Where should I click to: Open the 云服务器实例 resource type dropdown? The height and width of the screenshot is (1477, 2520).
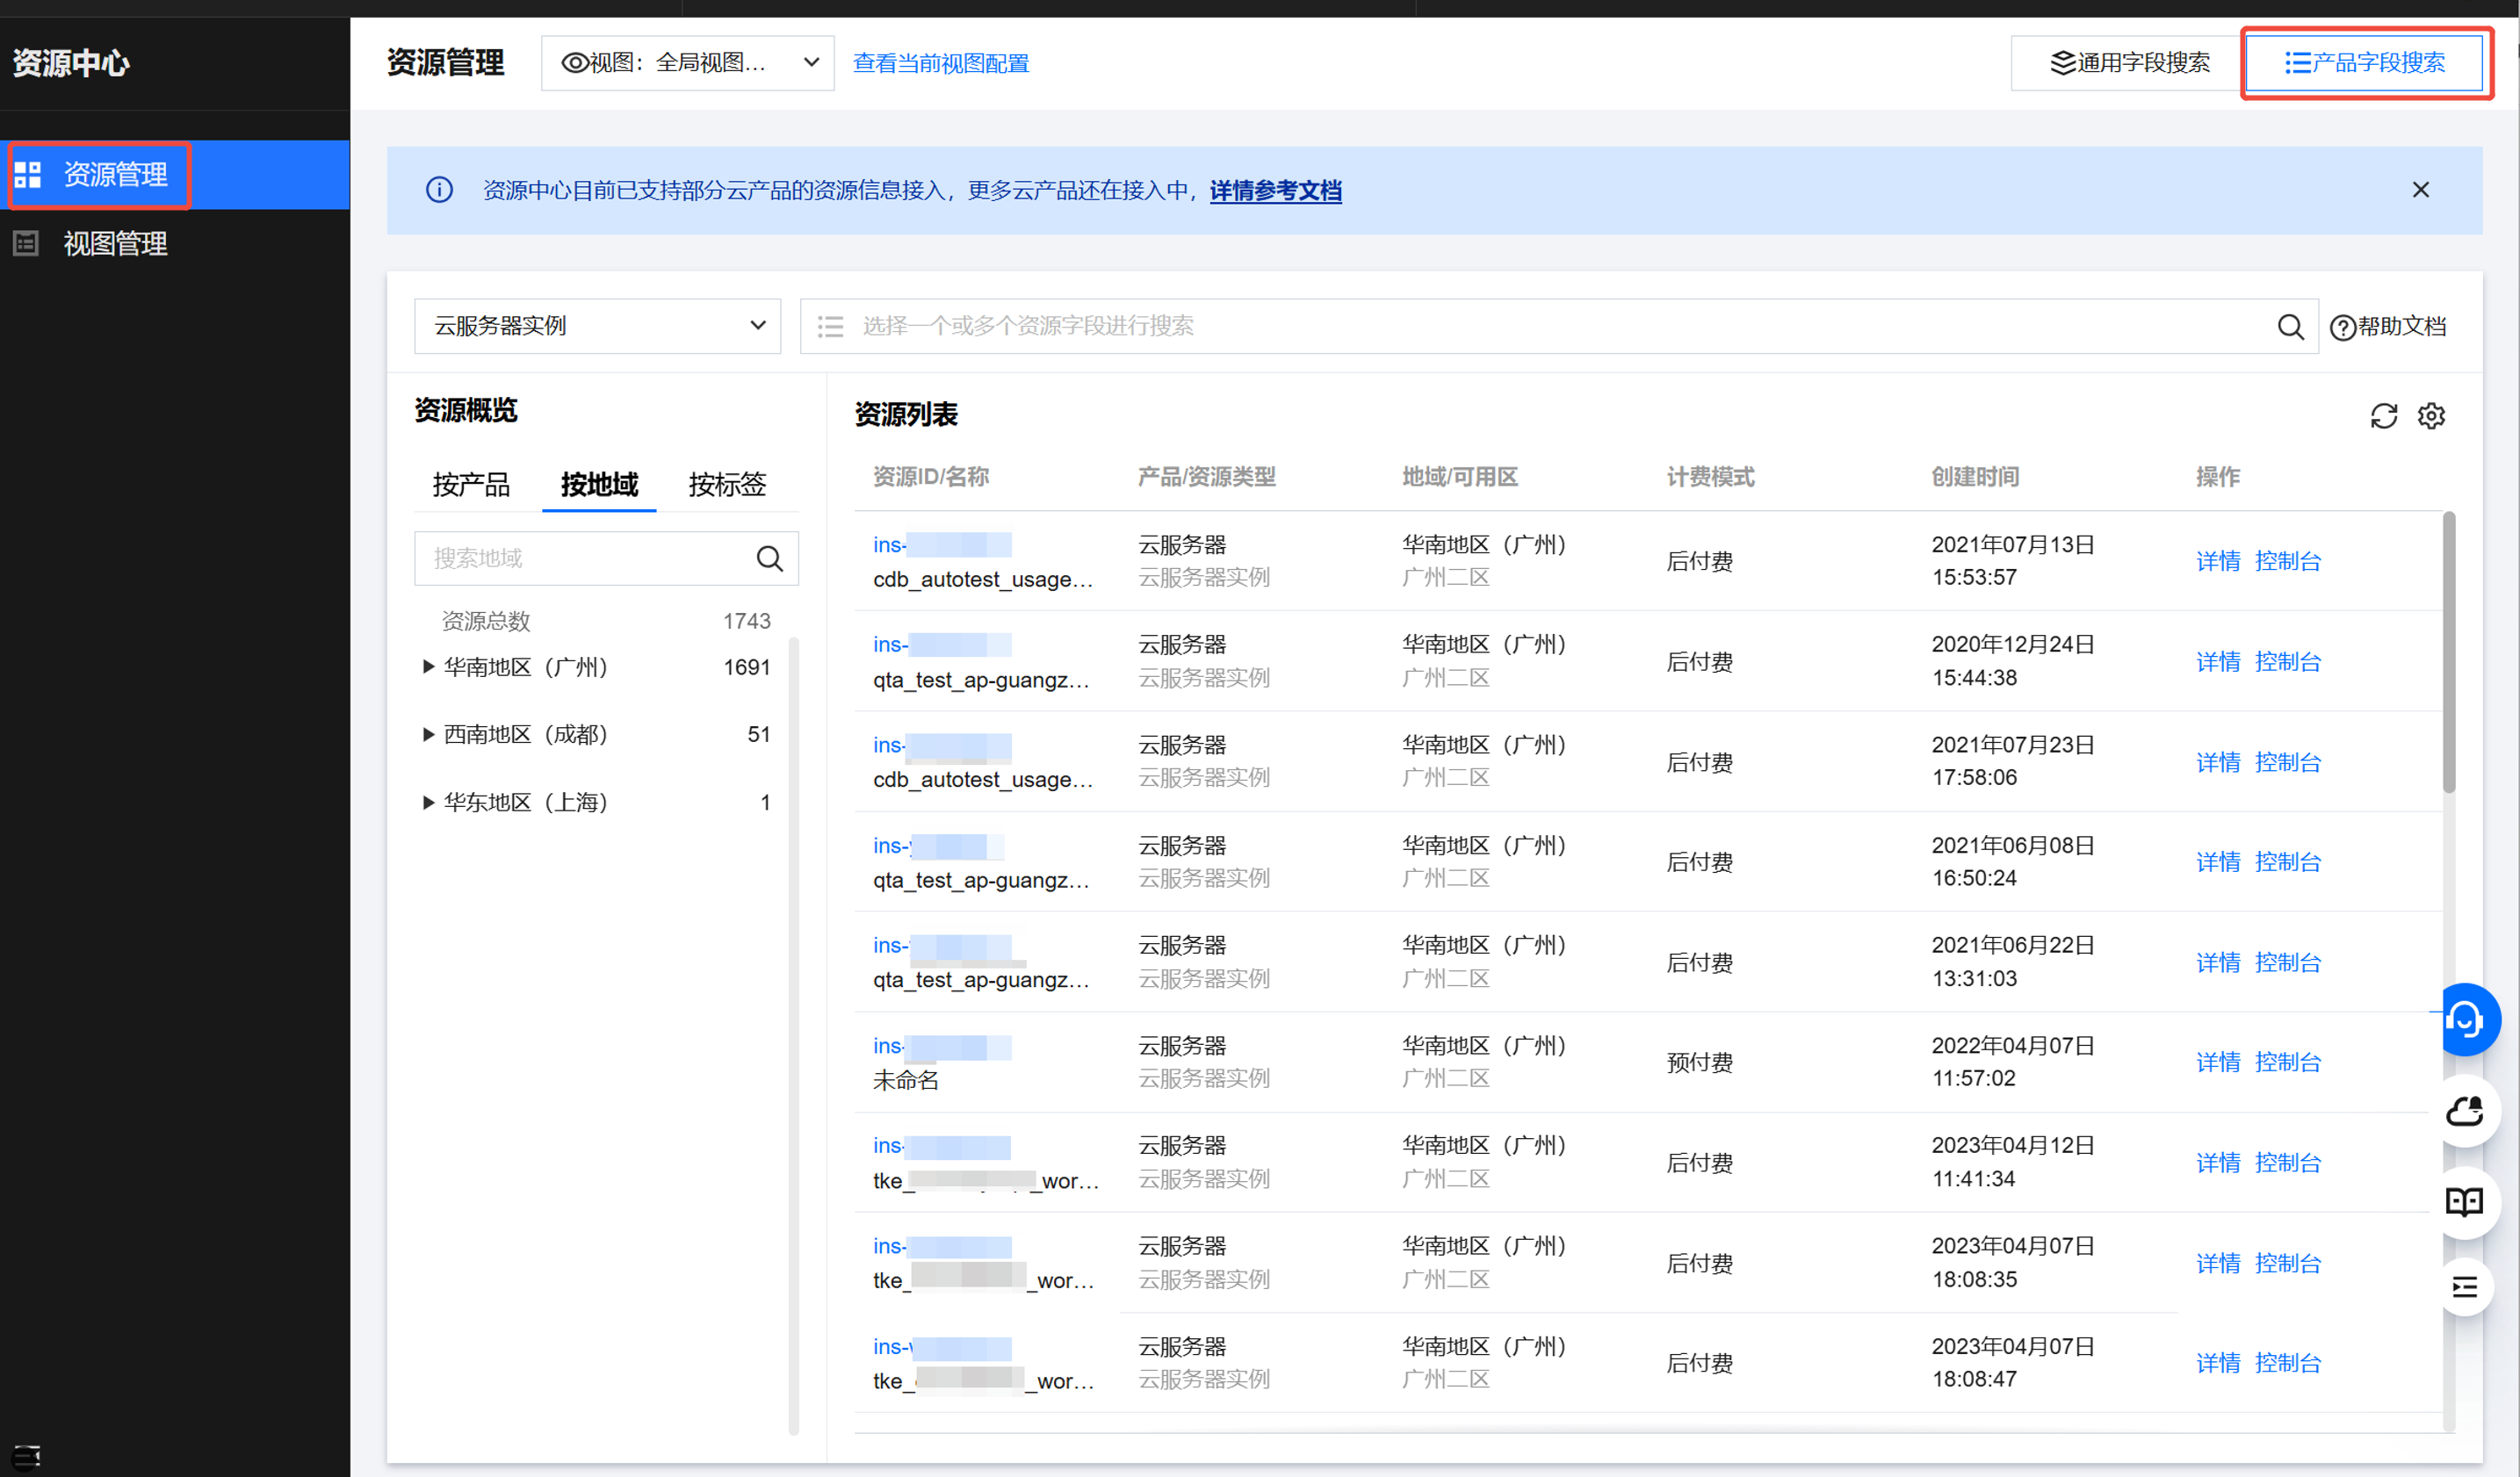pyautogui.click(x=597, y=326)
